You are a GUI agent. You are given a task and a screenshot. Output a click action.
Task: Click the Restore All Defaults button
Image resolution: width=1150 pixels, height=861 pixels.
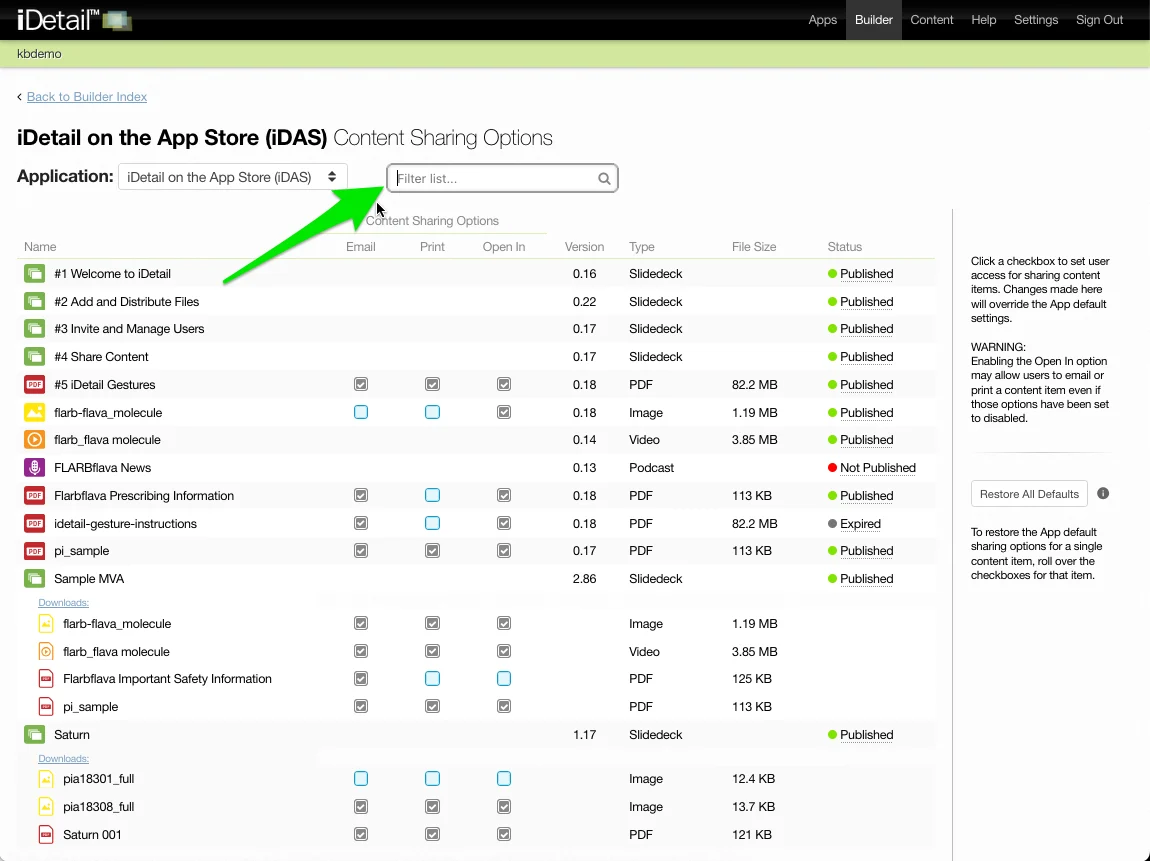1029,494
